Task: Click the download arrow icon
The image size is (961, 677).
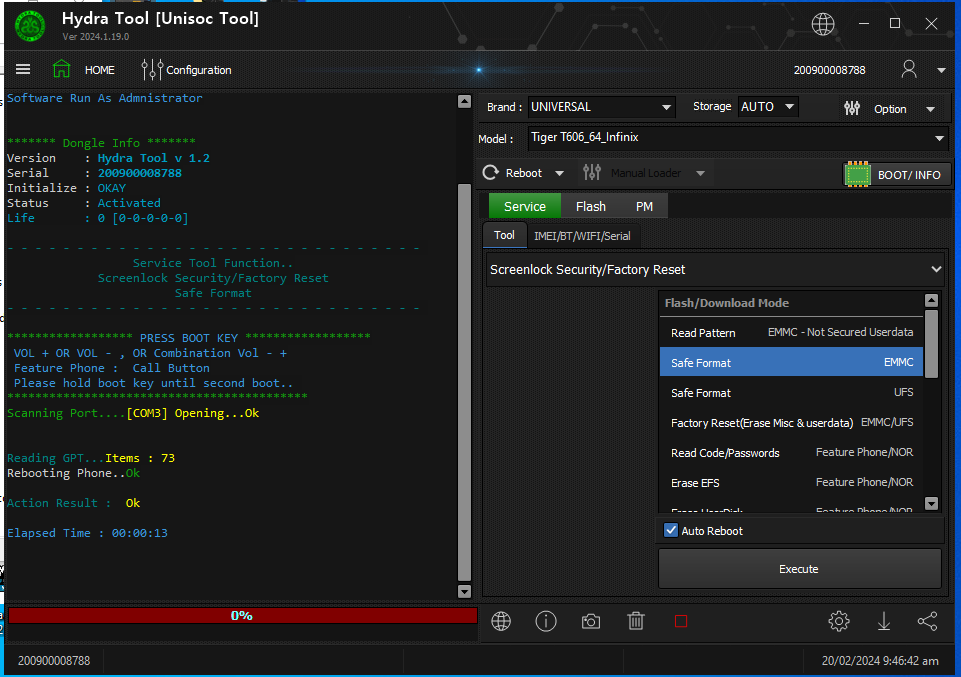Action: [883, 621]
